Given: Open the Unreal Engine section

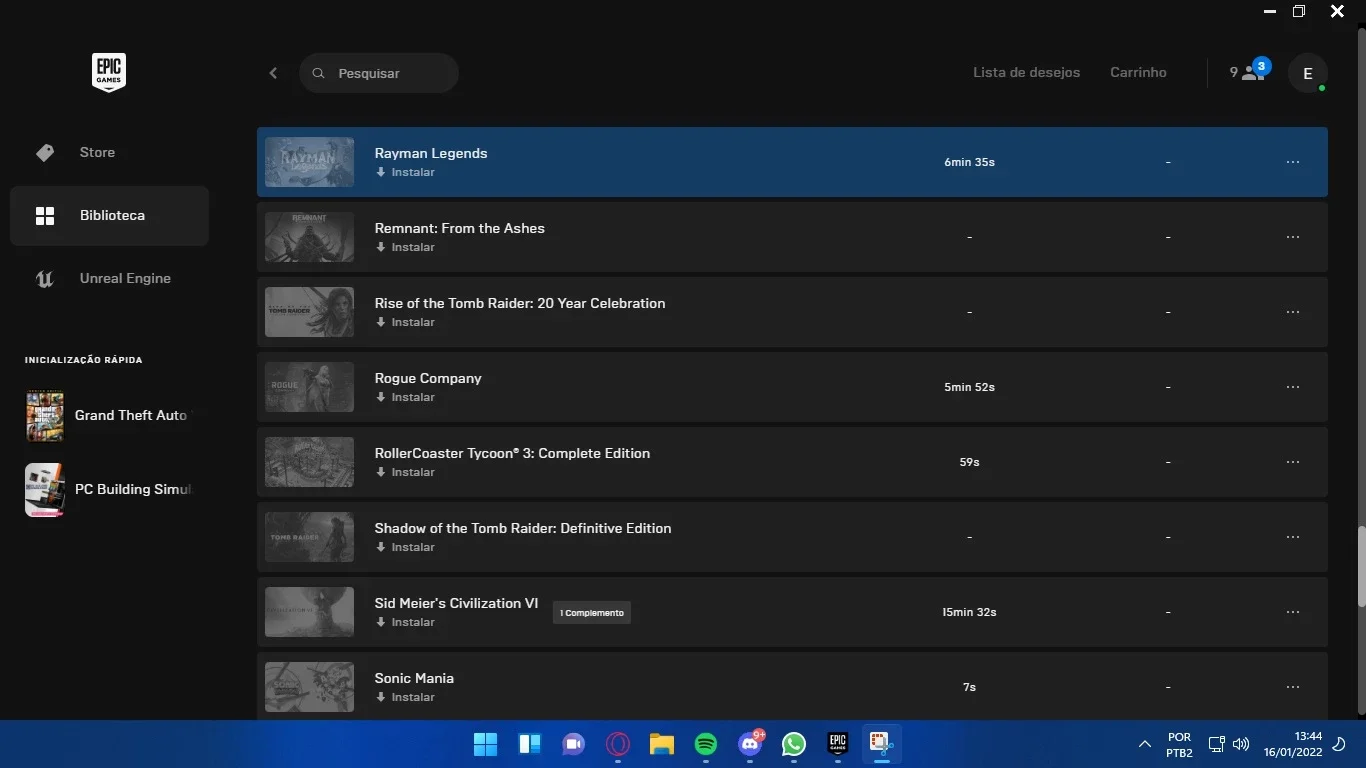Looking at the screenshot, I should pos(109,278).
